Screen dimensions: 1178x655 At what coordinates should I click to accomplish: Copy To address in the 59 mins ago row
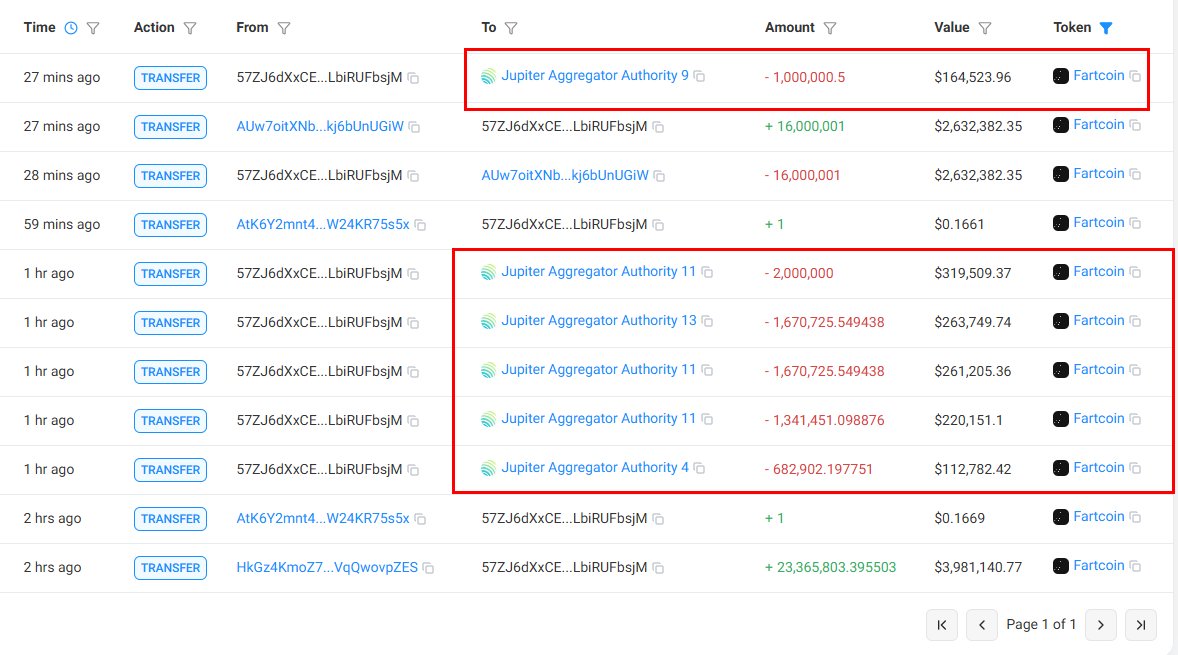point(658,225)
